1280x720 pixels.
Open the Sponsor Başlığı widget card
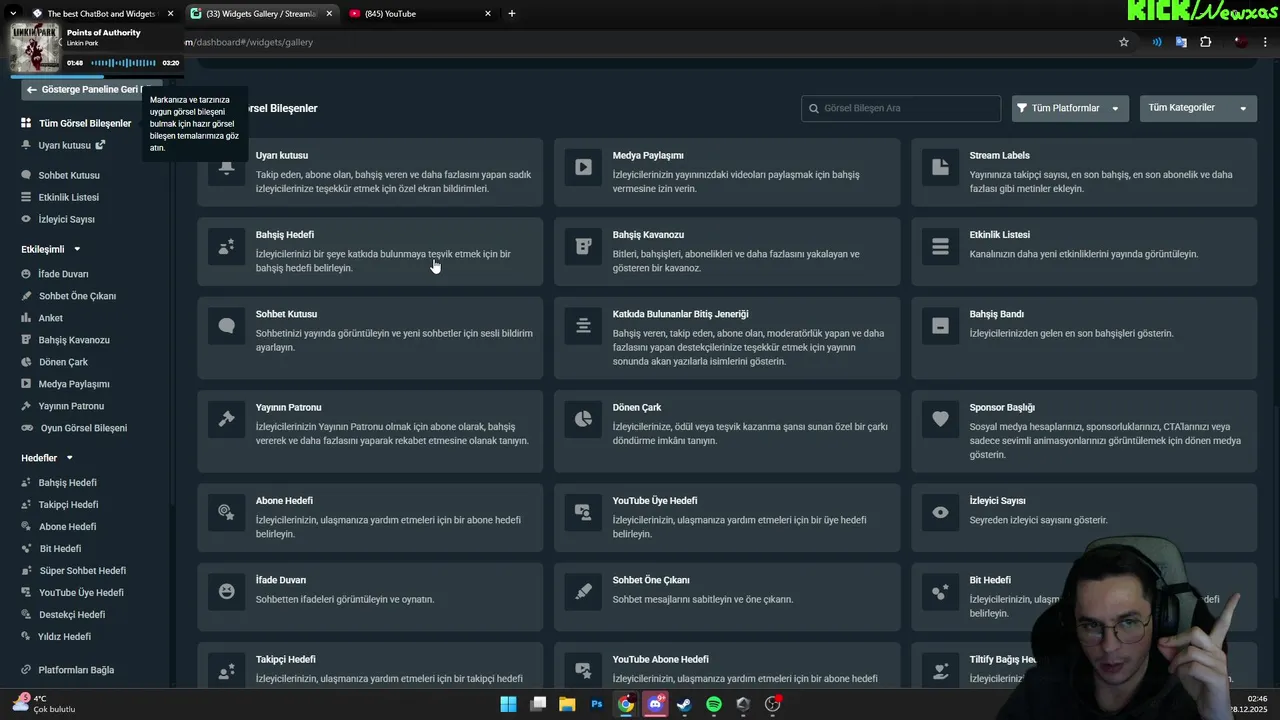(x=1084, y=431)
